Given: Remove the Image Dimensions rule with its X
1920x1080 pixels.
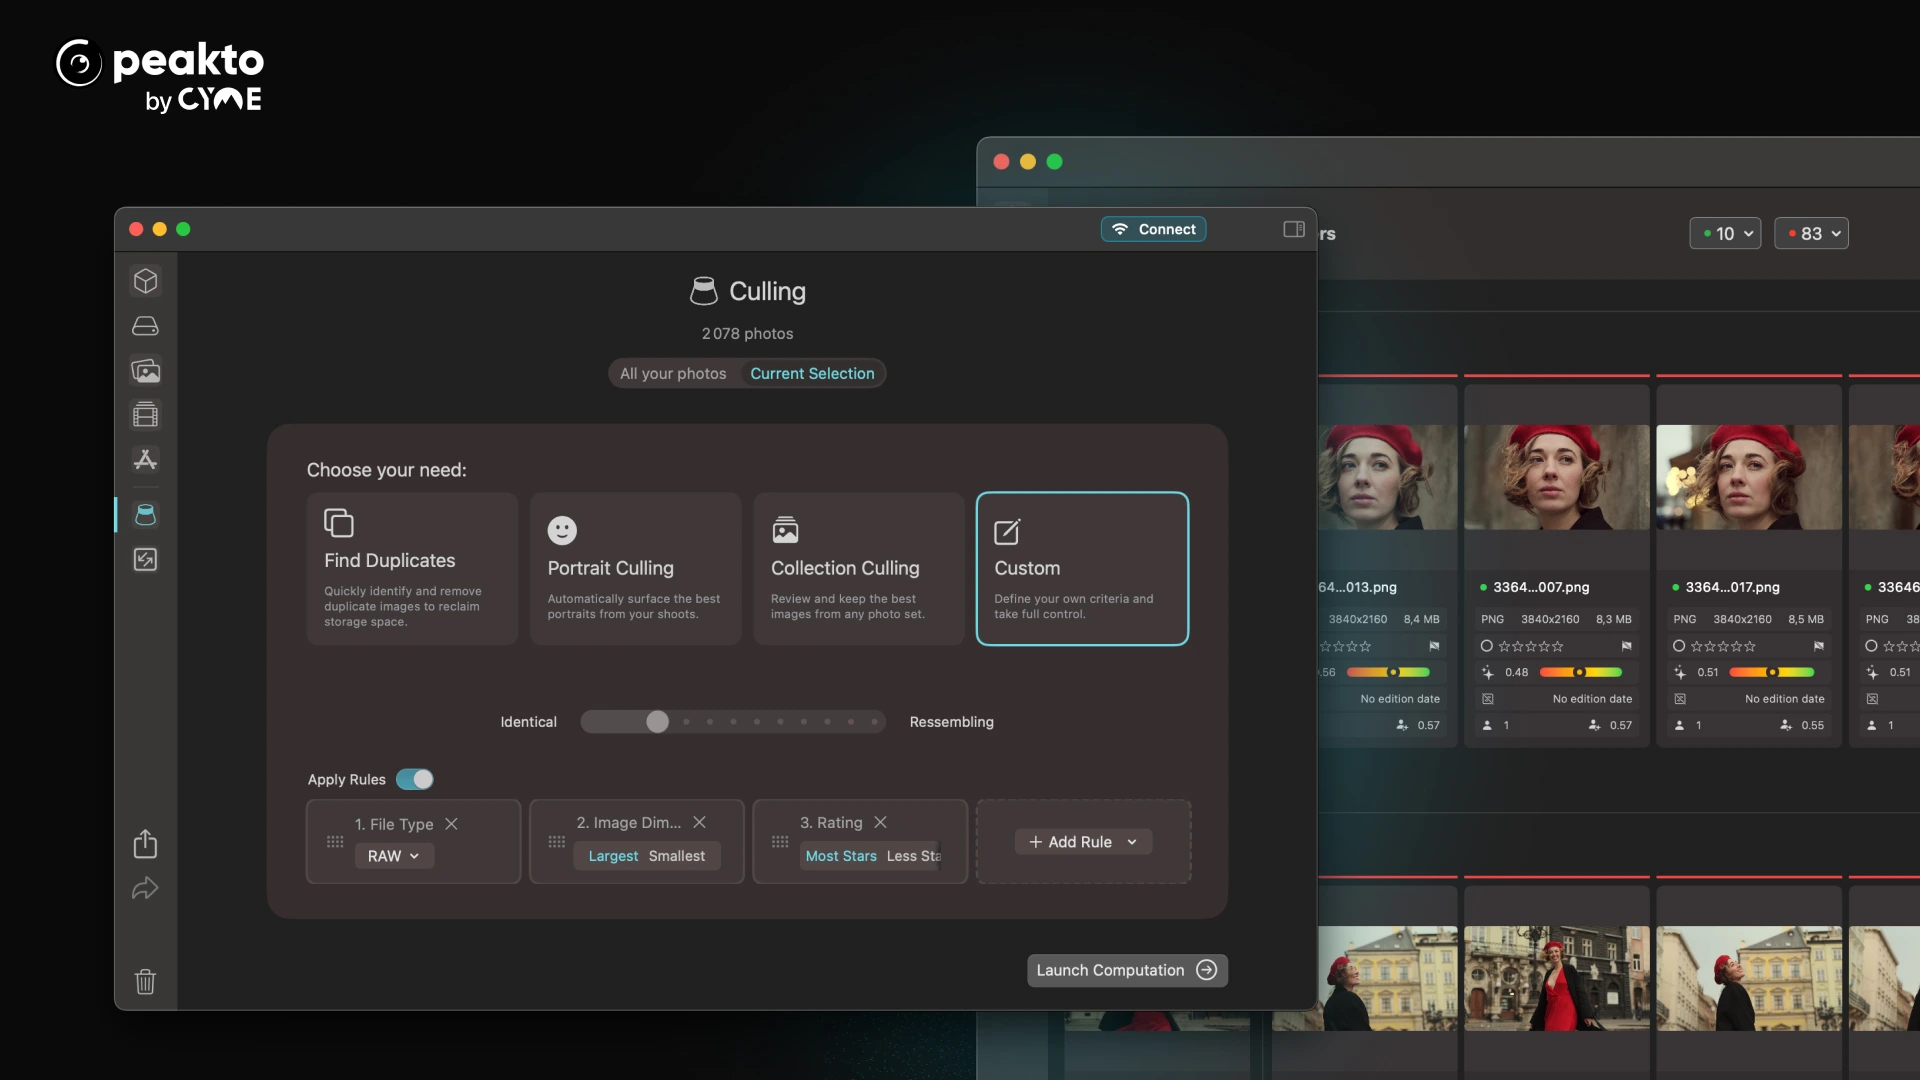Looking at the screenshot, I should coord(699,822).
